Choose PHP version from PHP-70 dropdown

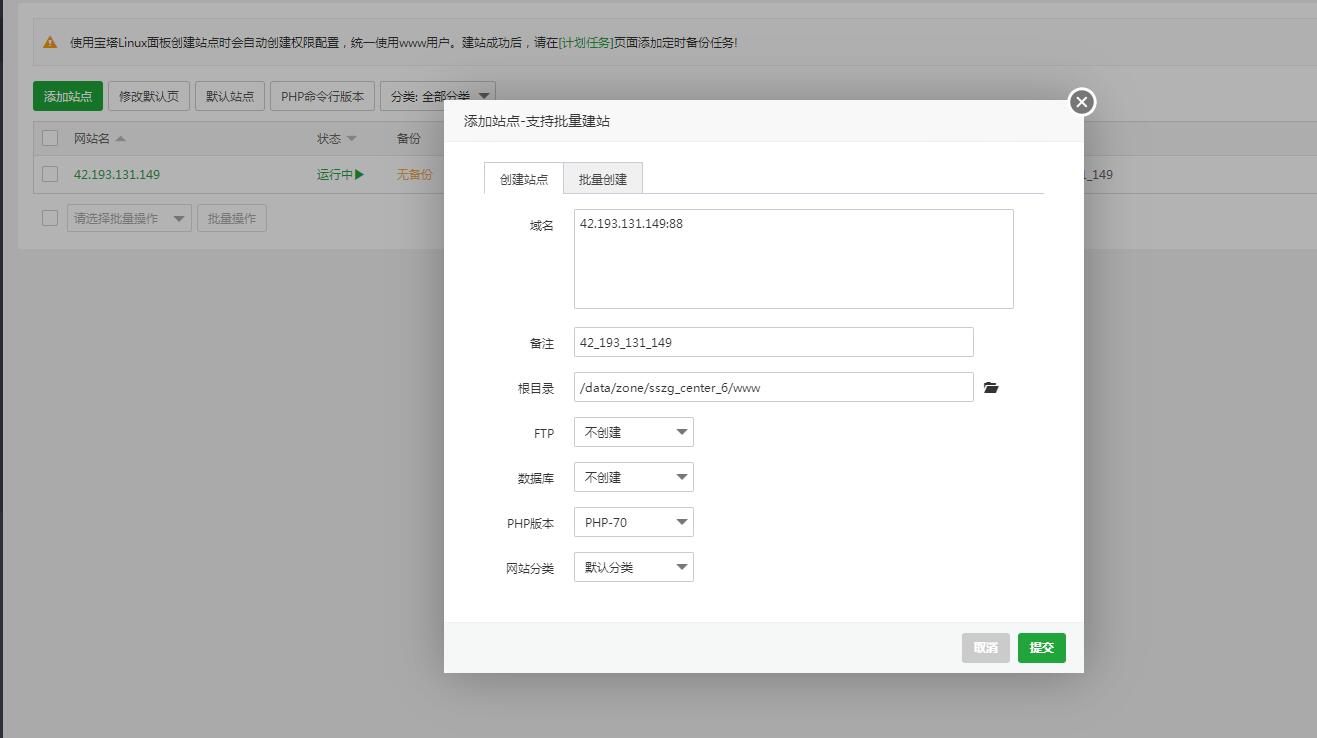tap(633, 522)
